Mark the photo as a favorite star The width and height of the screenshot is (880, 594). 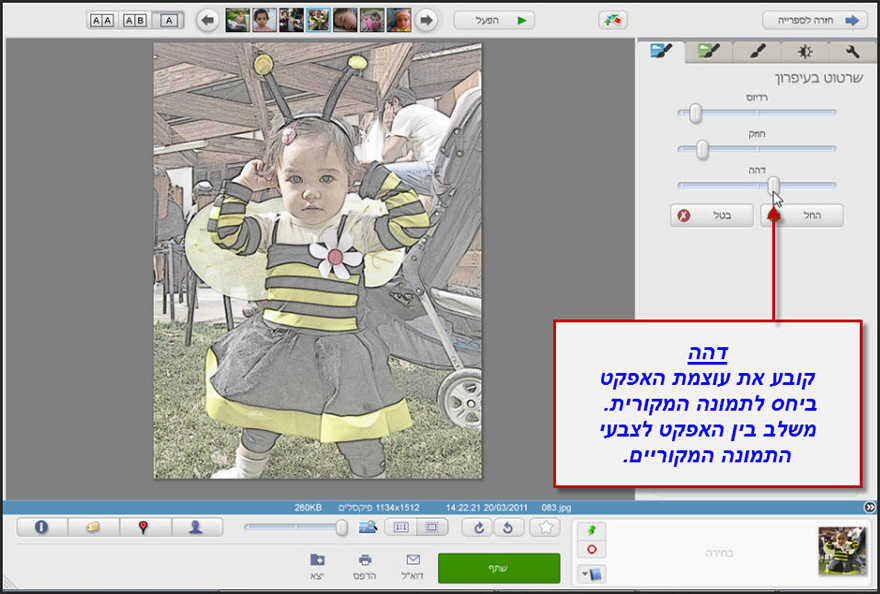[x=546, y=527]
